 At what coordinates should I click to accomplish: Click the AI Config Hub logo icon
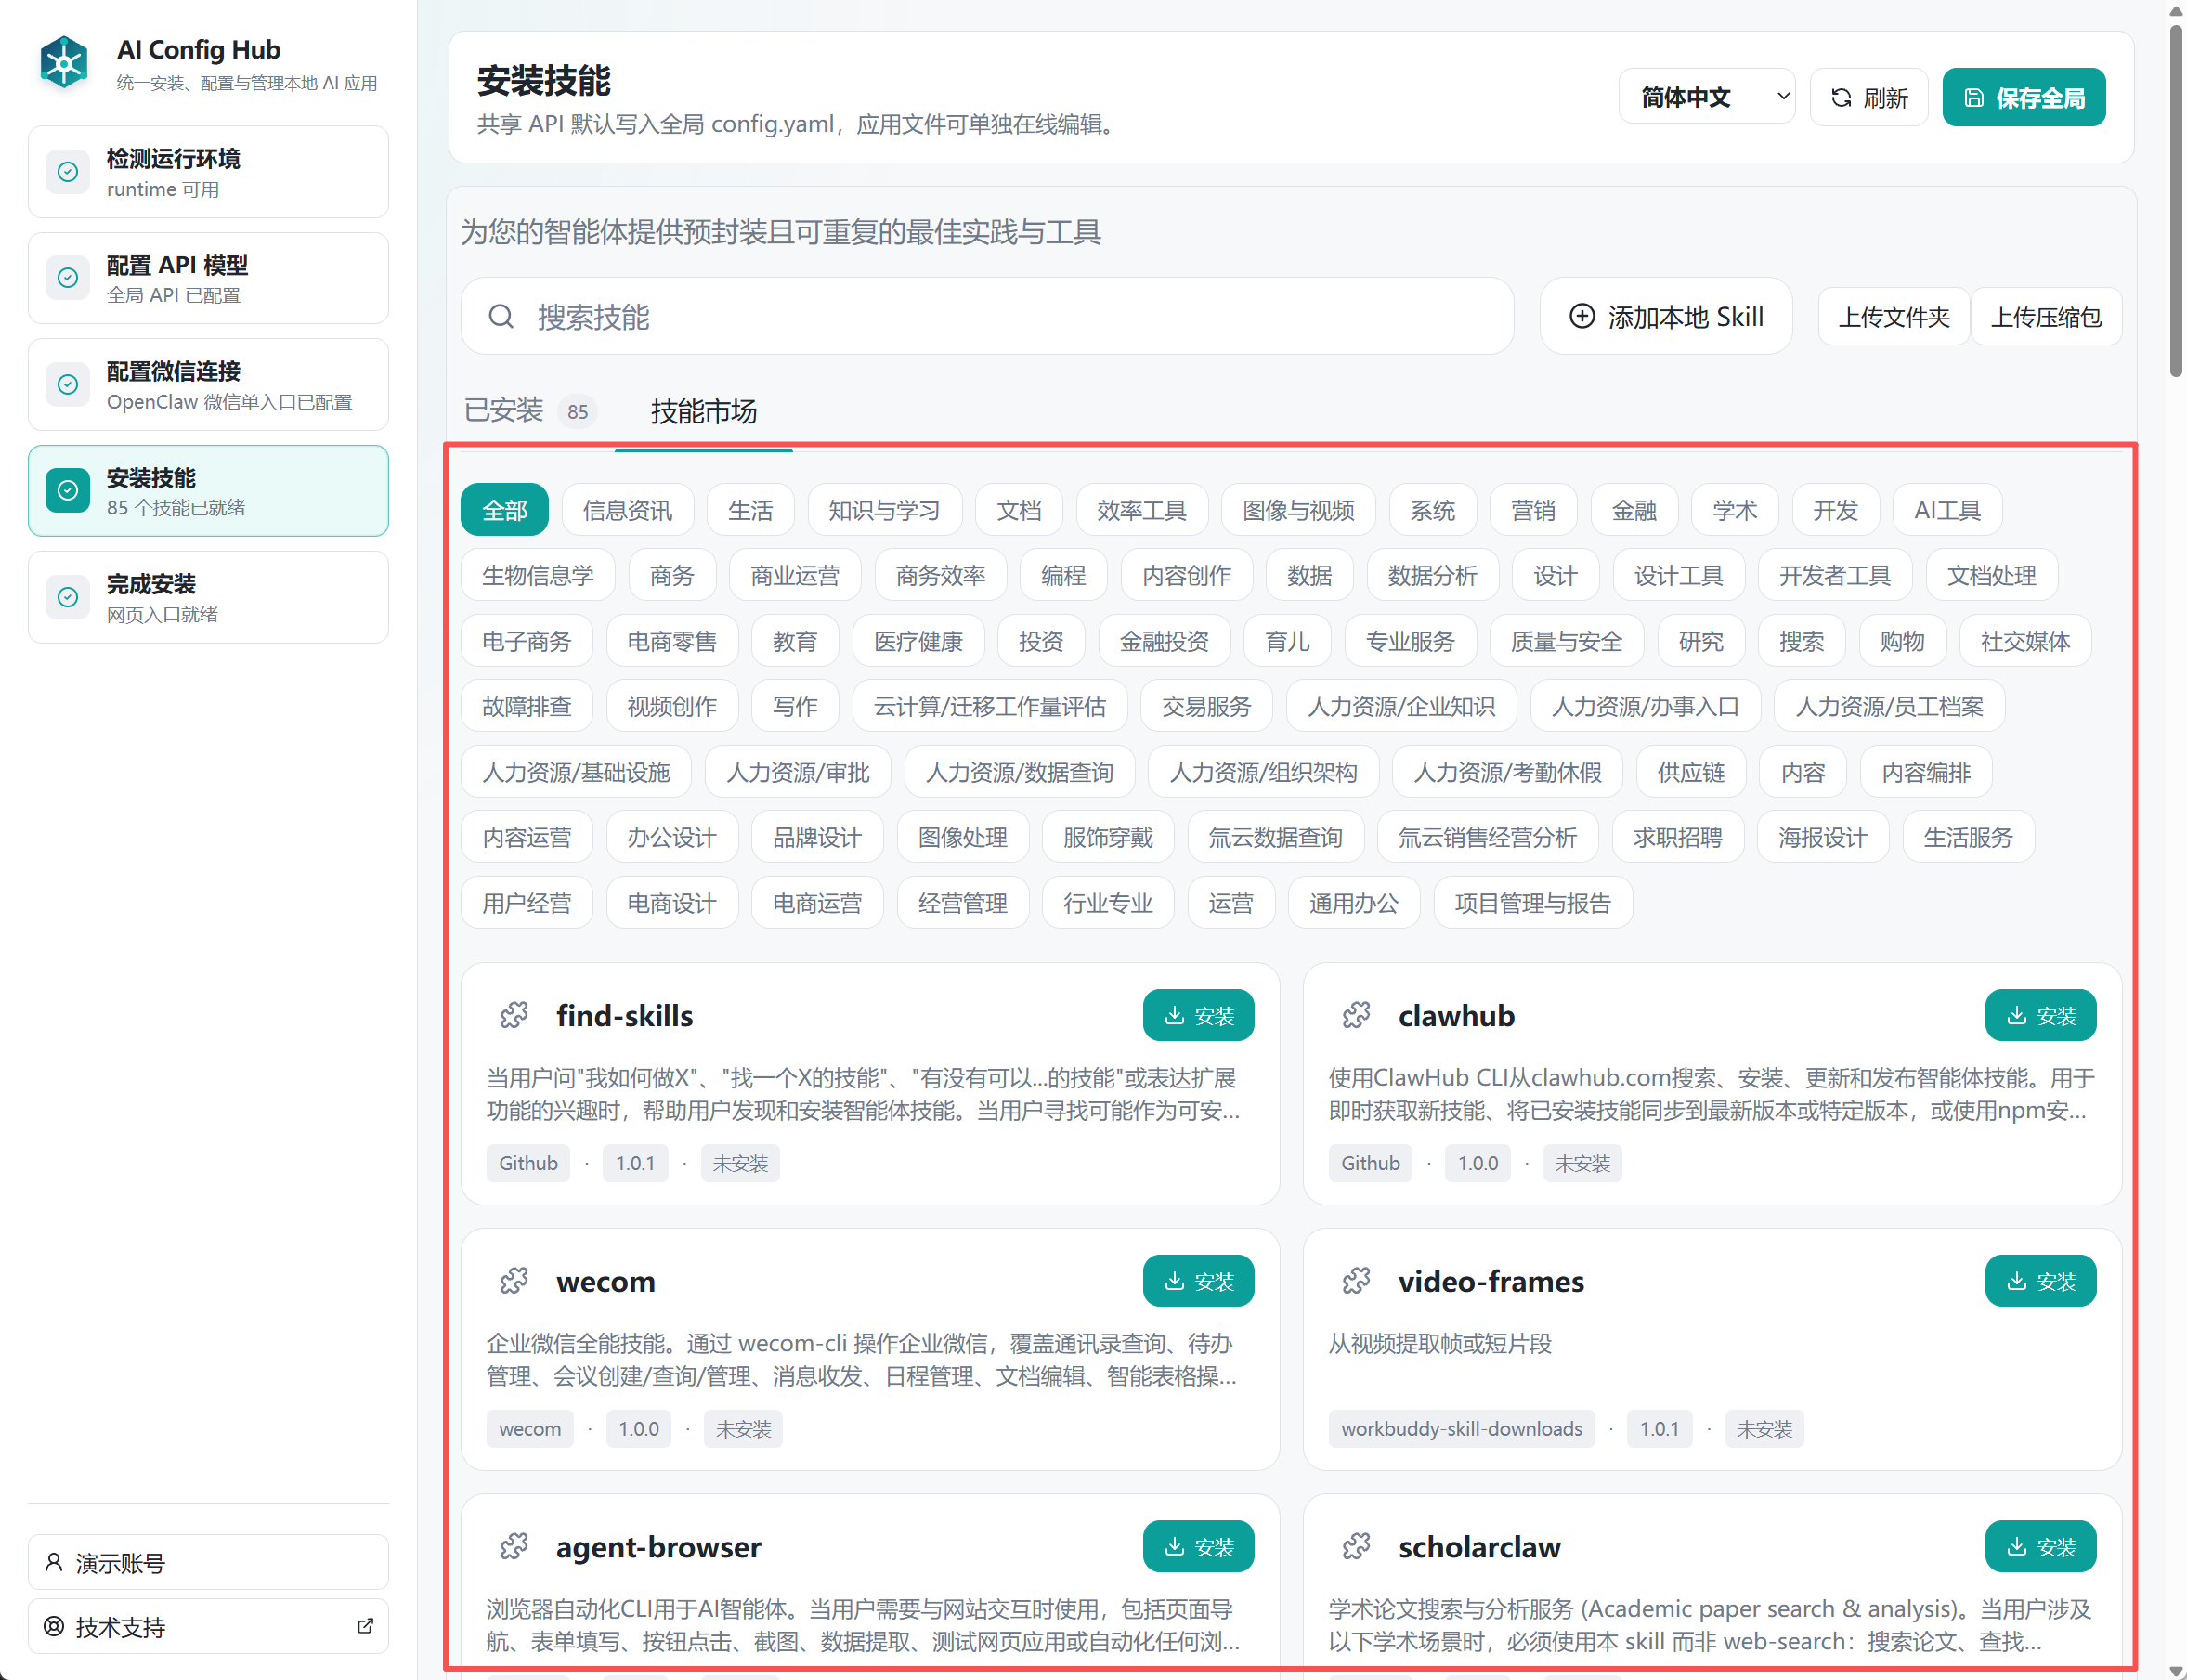[64, 63]
